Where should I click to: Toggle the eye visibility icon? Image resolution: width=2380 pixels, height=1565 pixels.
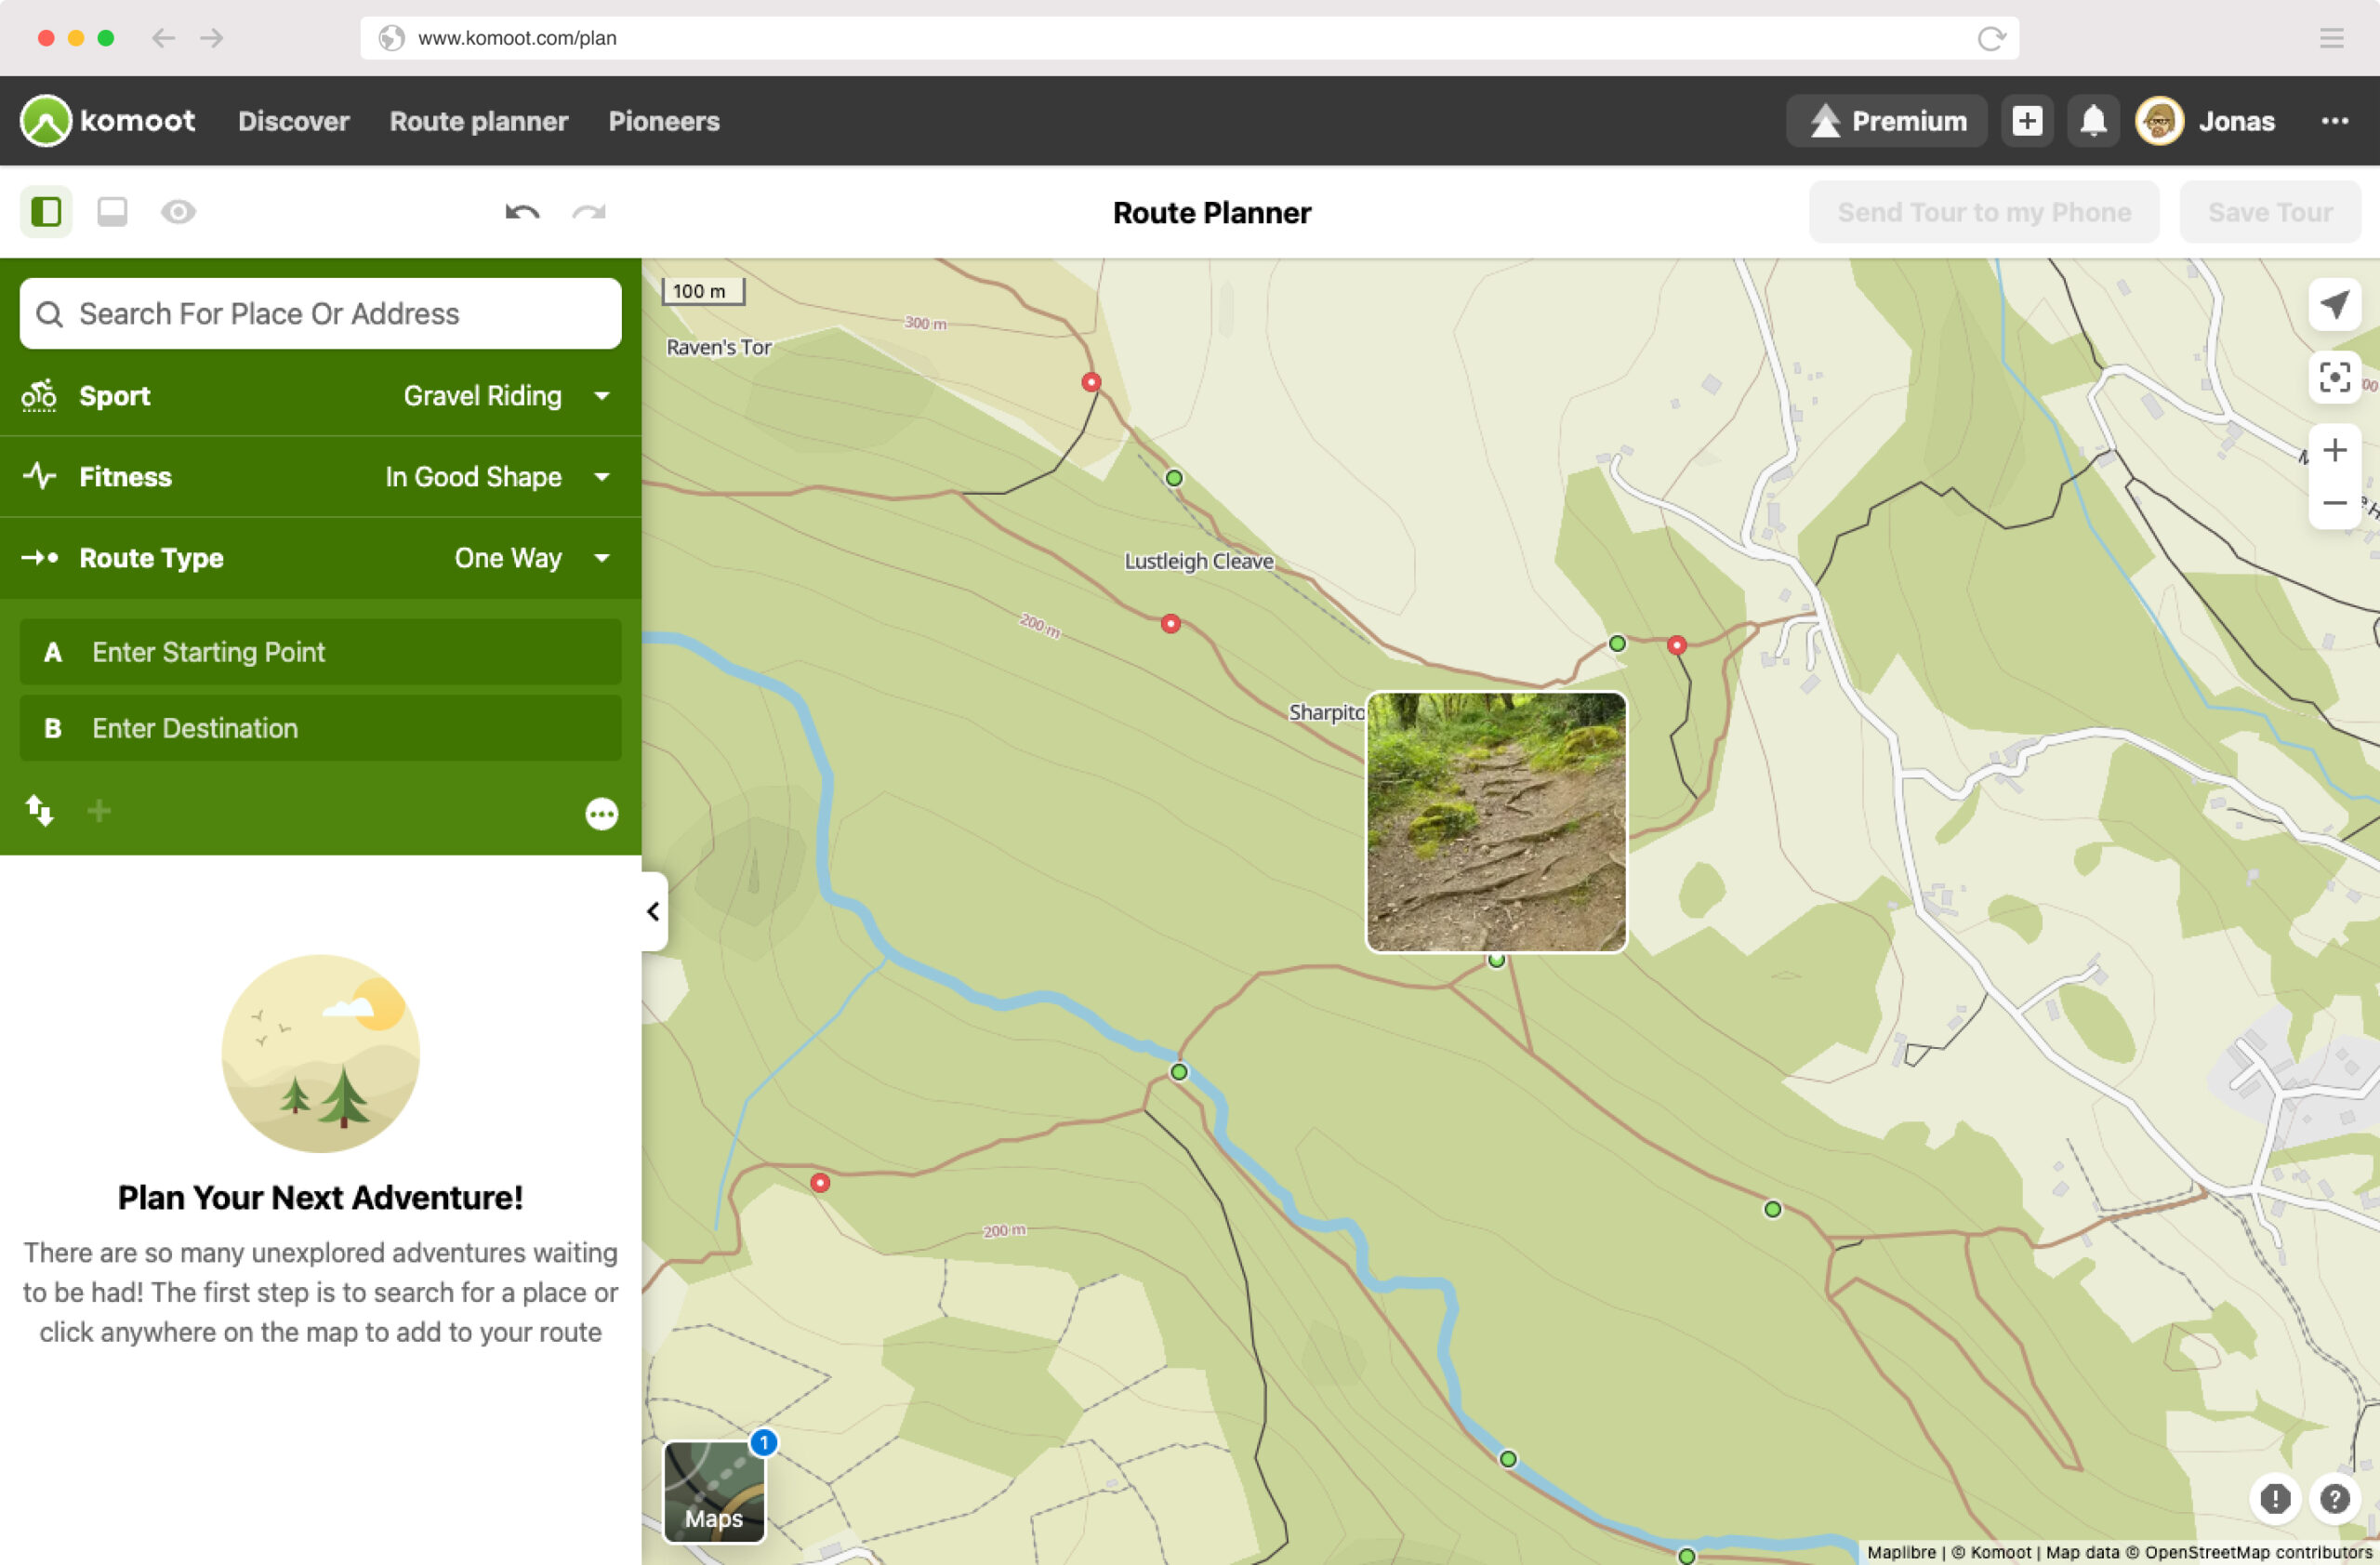point(178,212)
